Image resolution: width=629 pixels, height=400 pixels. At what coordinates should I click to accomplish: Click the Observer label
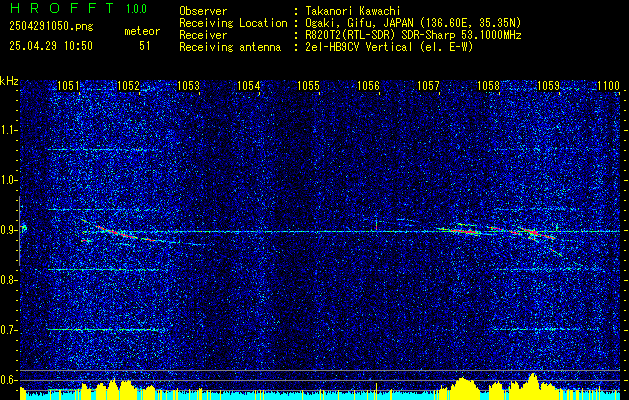(x=203, y=11)
